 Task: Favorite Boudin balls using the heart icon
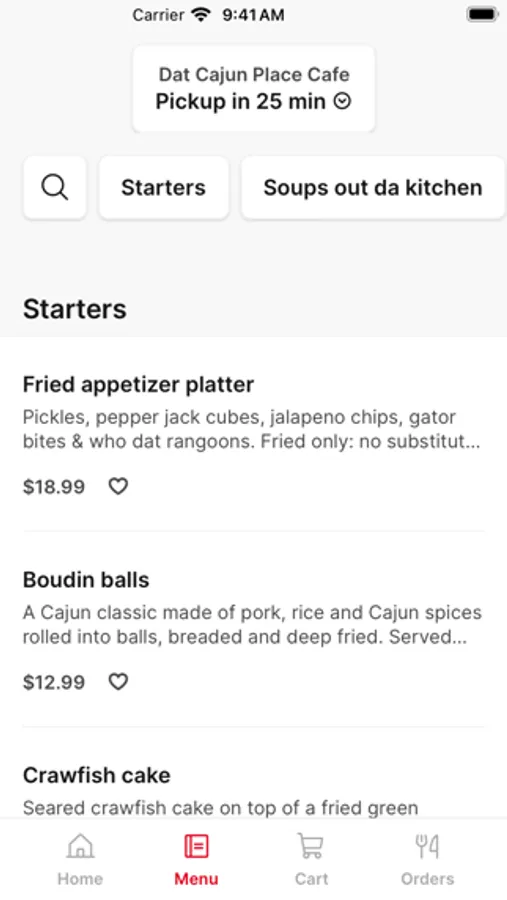click(118, 681)
